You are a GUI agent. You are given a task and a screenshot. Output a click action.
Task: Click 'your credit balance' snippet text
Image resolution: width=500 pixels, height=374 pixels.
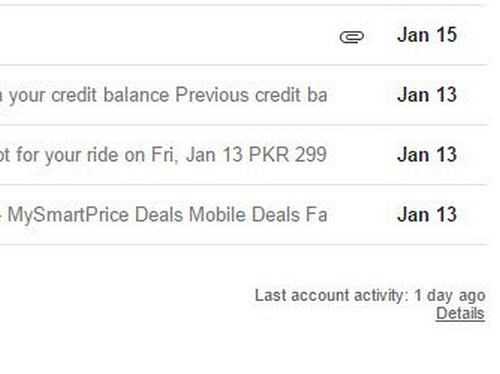coord(89,95)
